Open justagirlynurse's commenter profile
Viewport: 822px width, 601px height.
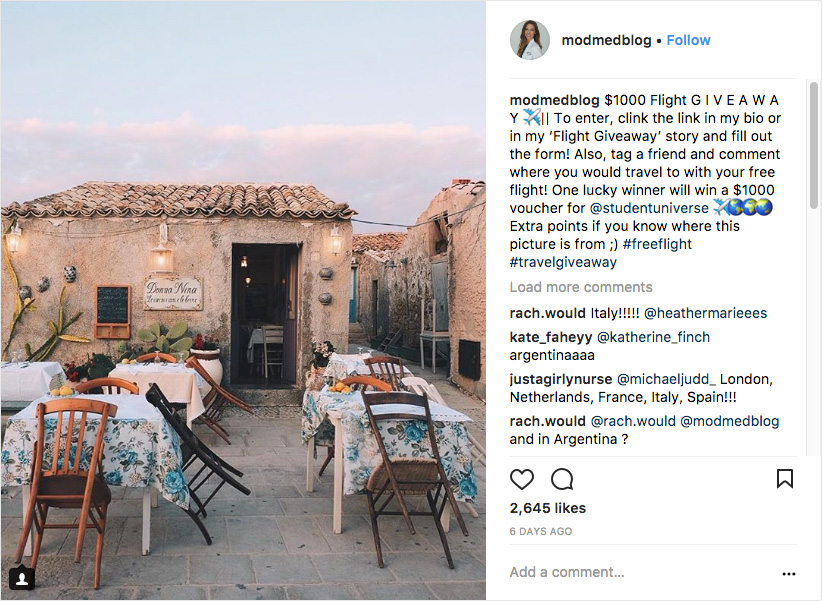560,379
